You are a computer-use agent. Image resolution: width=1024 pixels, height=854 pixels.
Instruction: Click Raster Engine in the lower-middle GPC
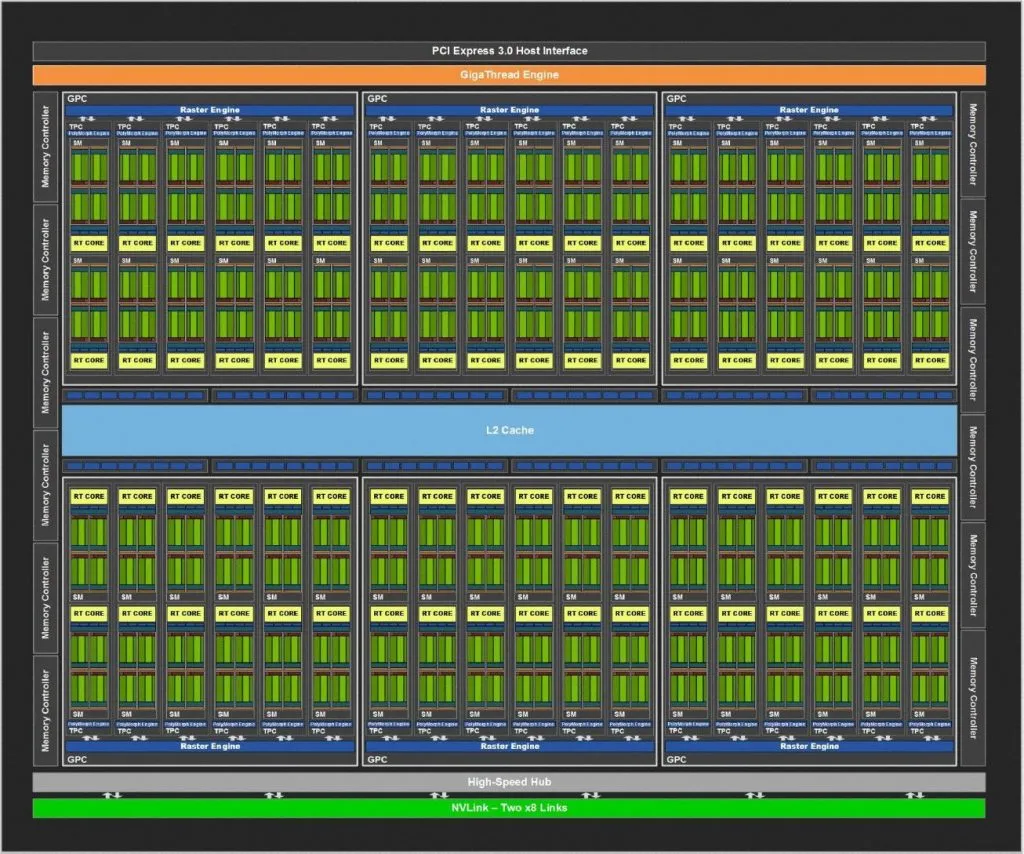coord(509,746)
